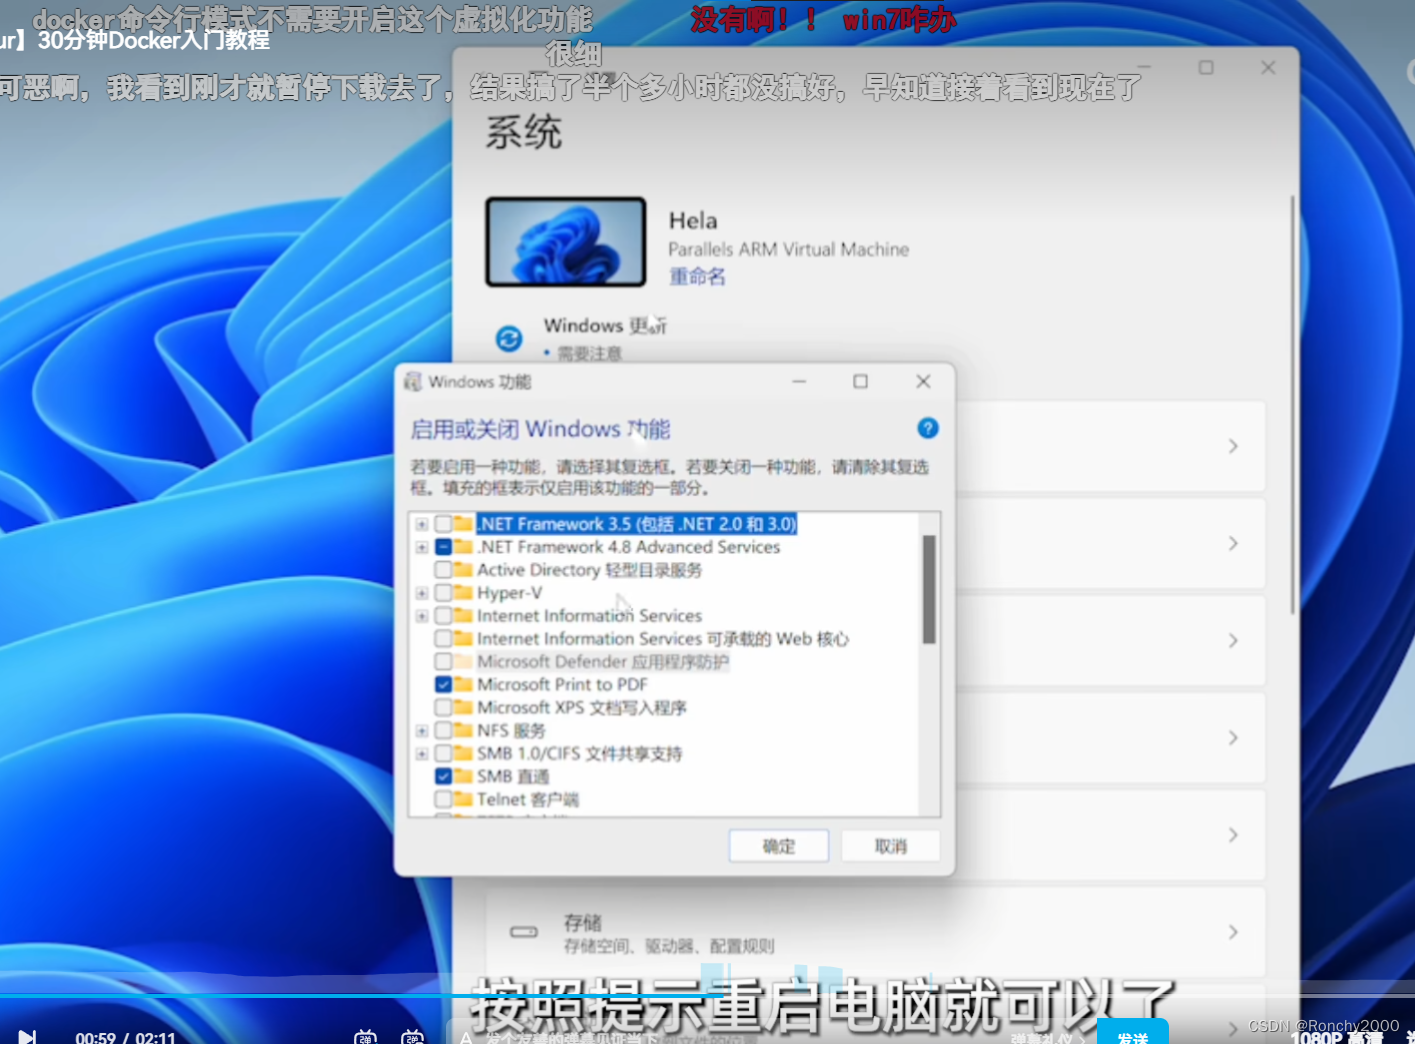The image size is (1415, 1044).
Task: Check the Internet Information Services checkbox
Action: 443,616
